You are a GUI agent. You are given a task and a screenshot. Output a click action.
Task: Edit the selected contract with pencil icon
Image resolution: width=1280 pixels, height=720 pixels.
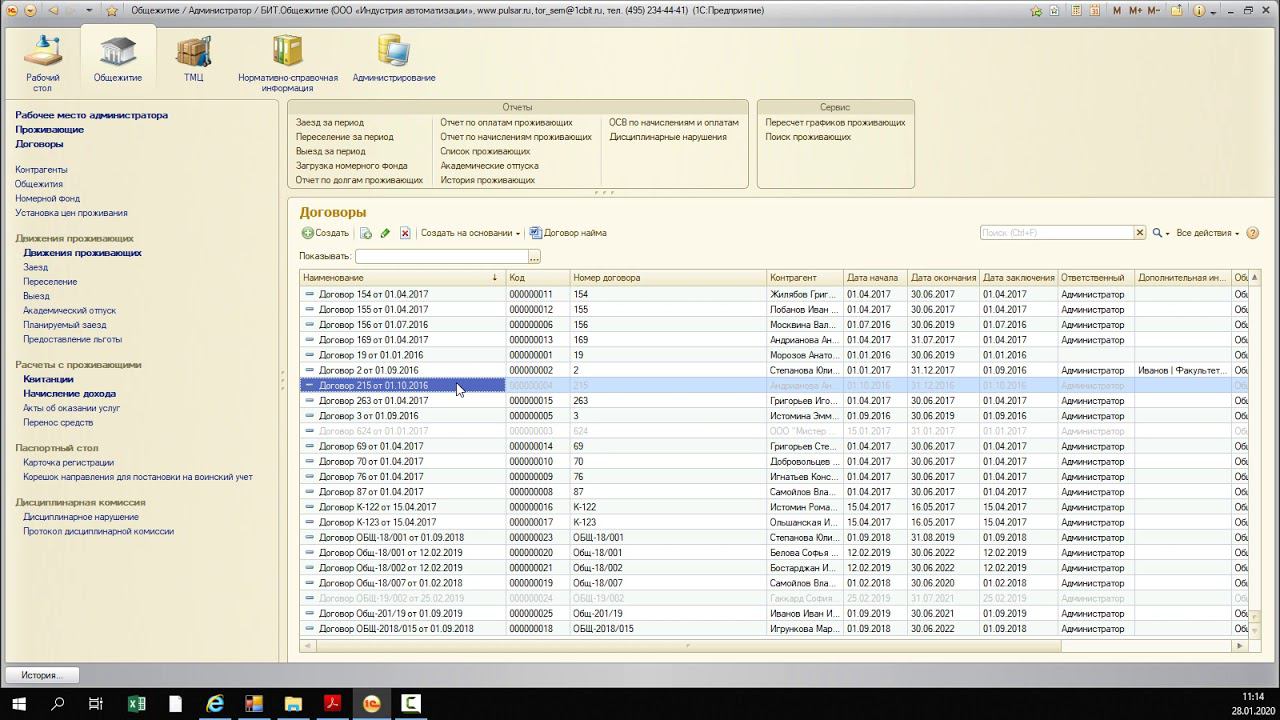(x=385, y=233)
